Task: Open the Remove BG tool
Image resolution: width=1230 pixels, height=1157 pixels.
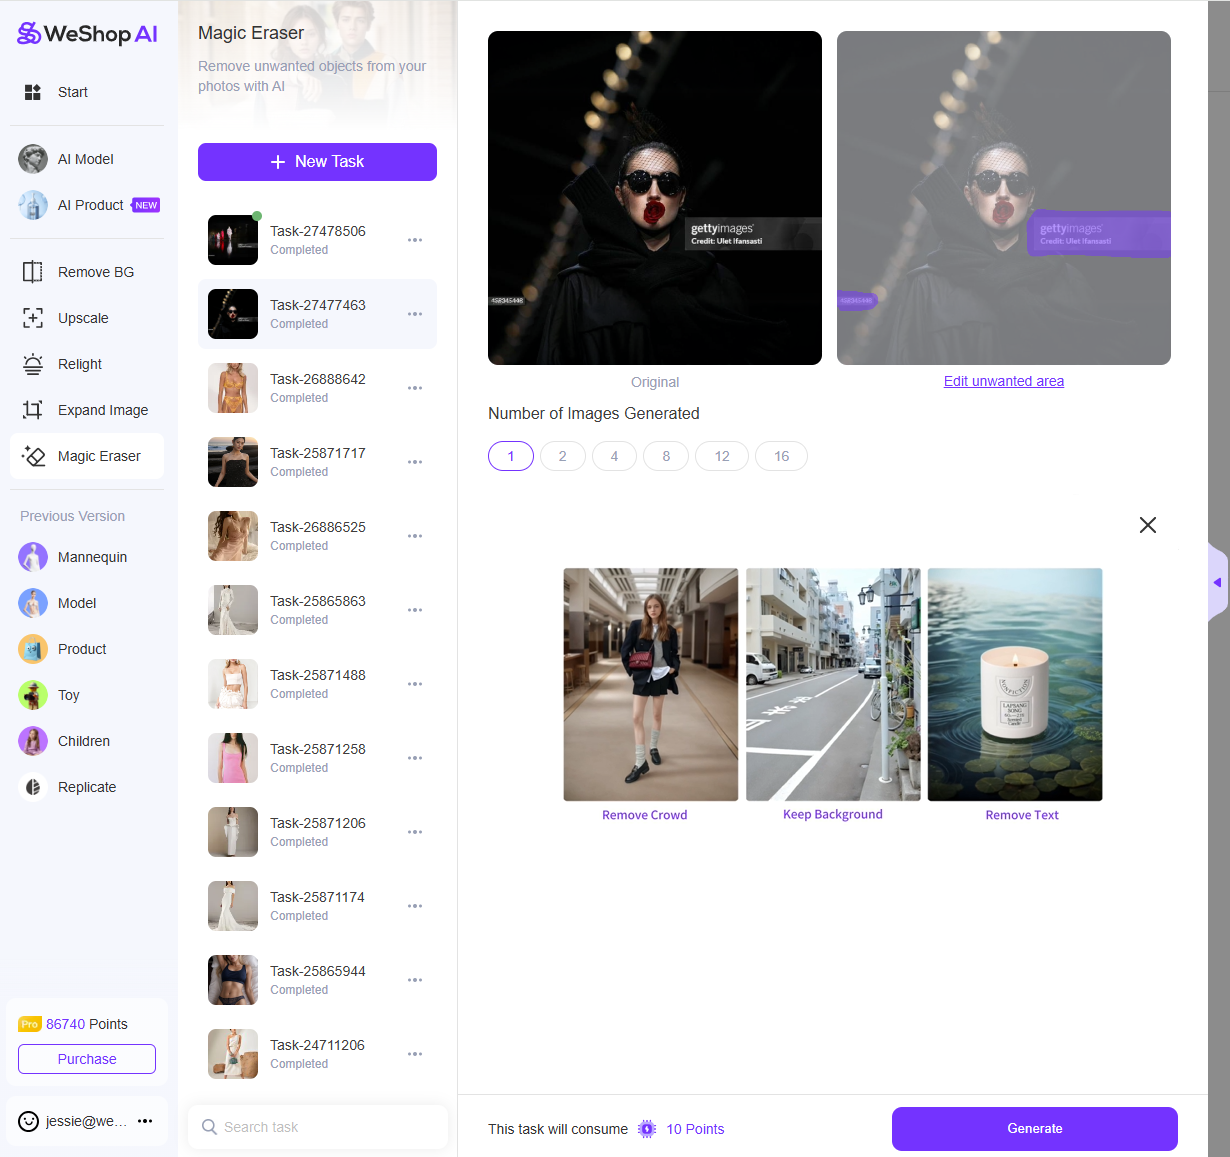Action: coord(96,271)
